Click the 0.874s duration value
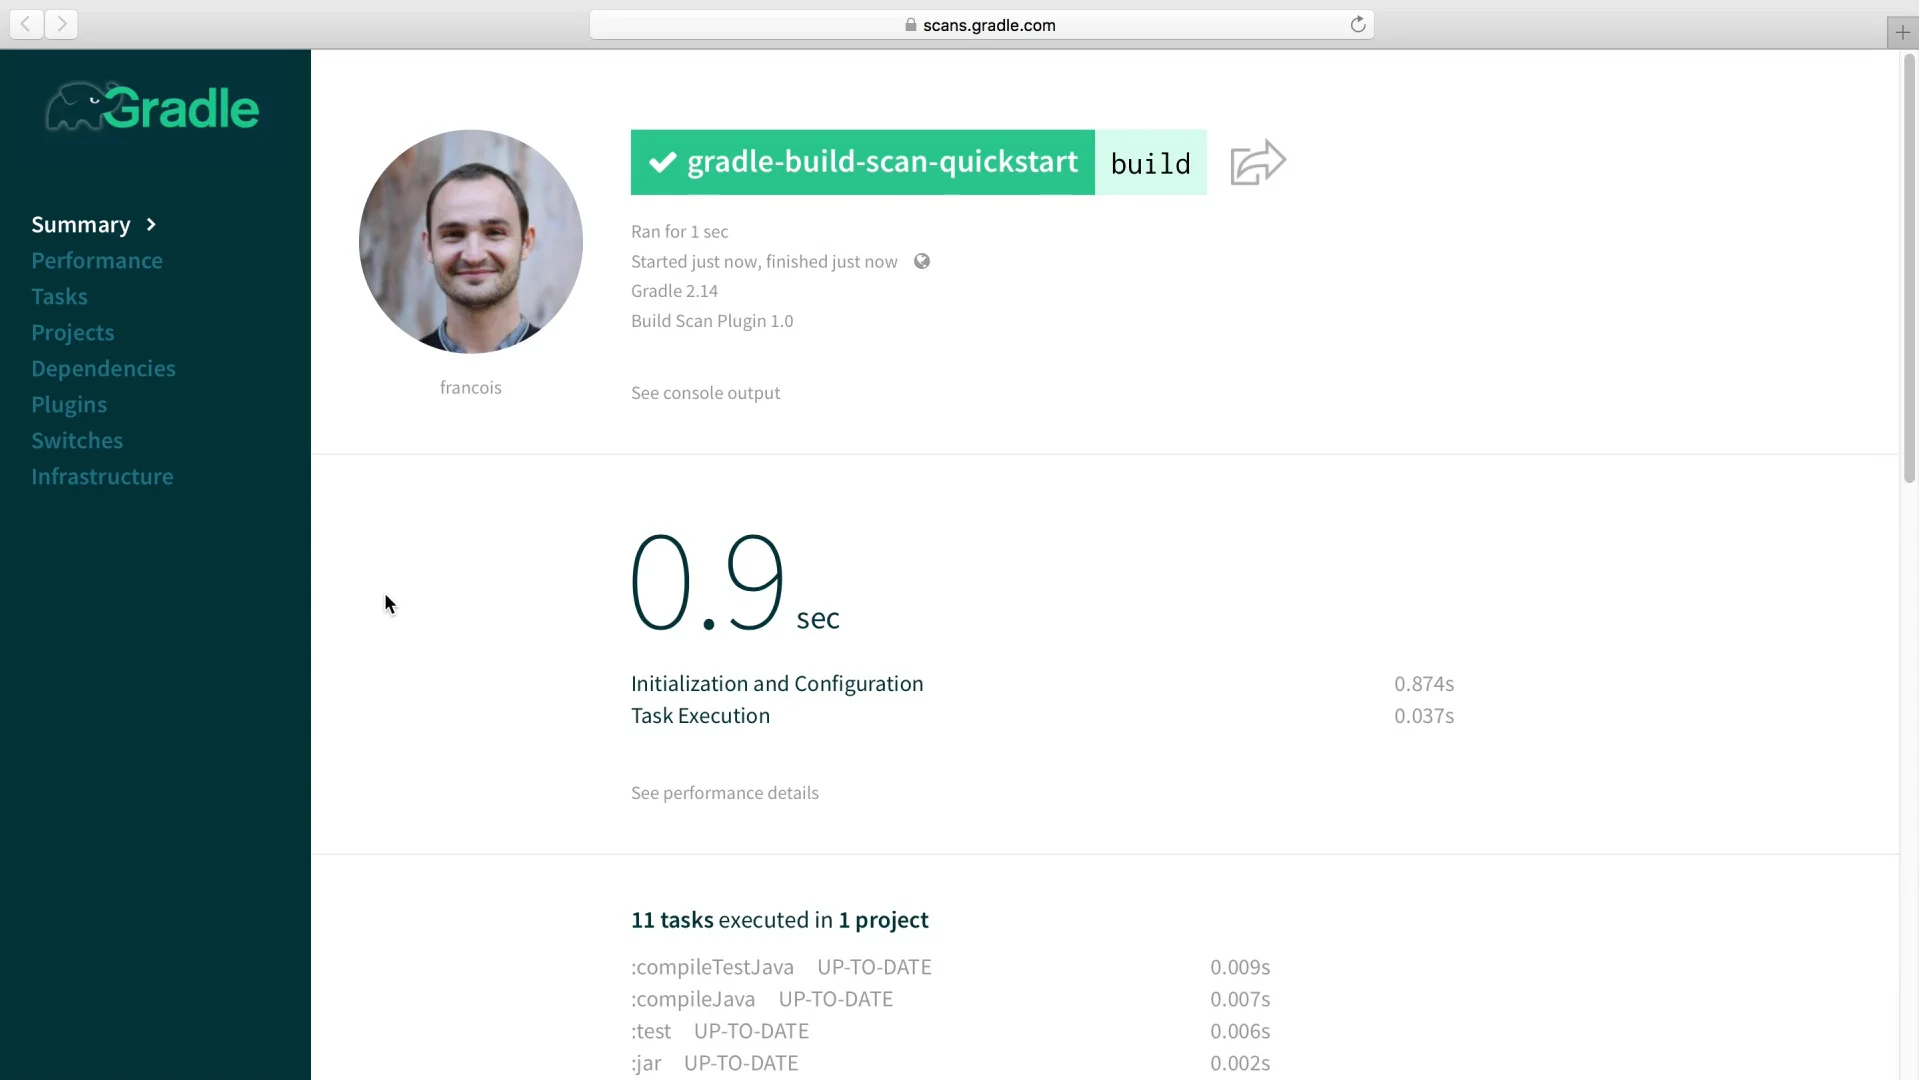The image size is (1920, 1080). click(1424, 684)
